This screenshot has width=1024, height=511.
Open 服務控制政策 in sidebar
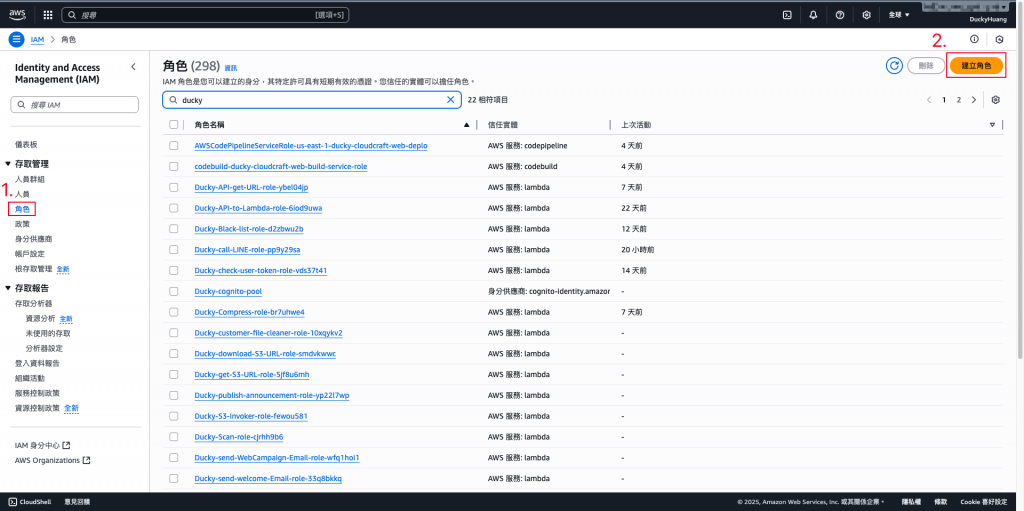click(37, 393)
